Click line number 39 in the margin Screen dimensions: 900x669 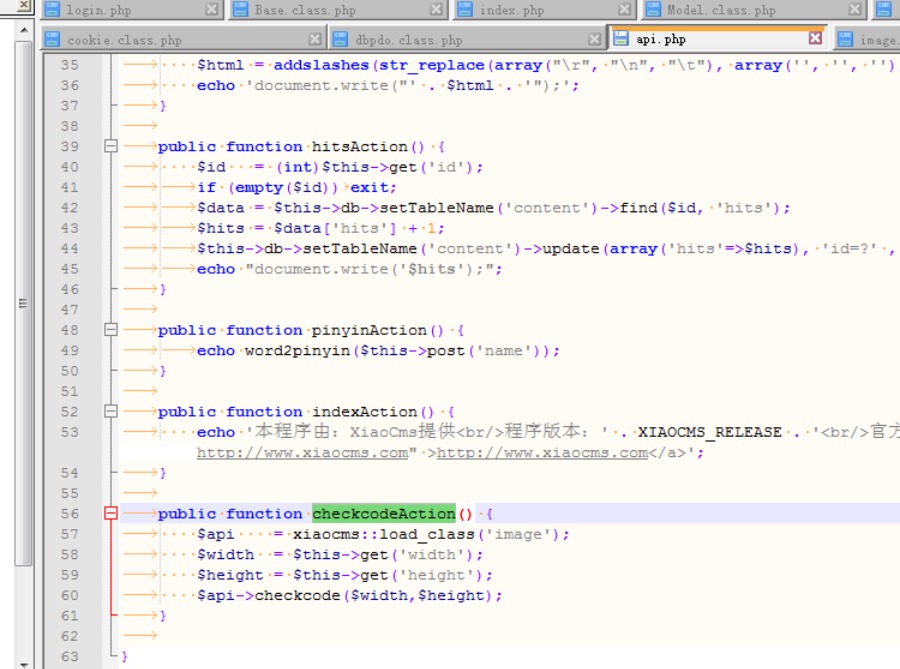pos(69,146)
